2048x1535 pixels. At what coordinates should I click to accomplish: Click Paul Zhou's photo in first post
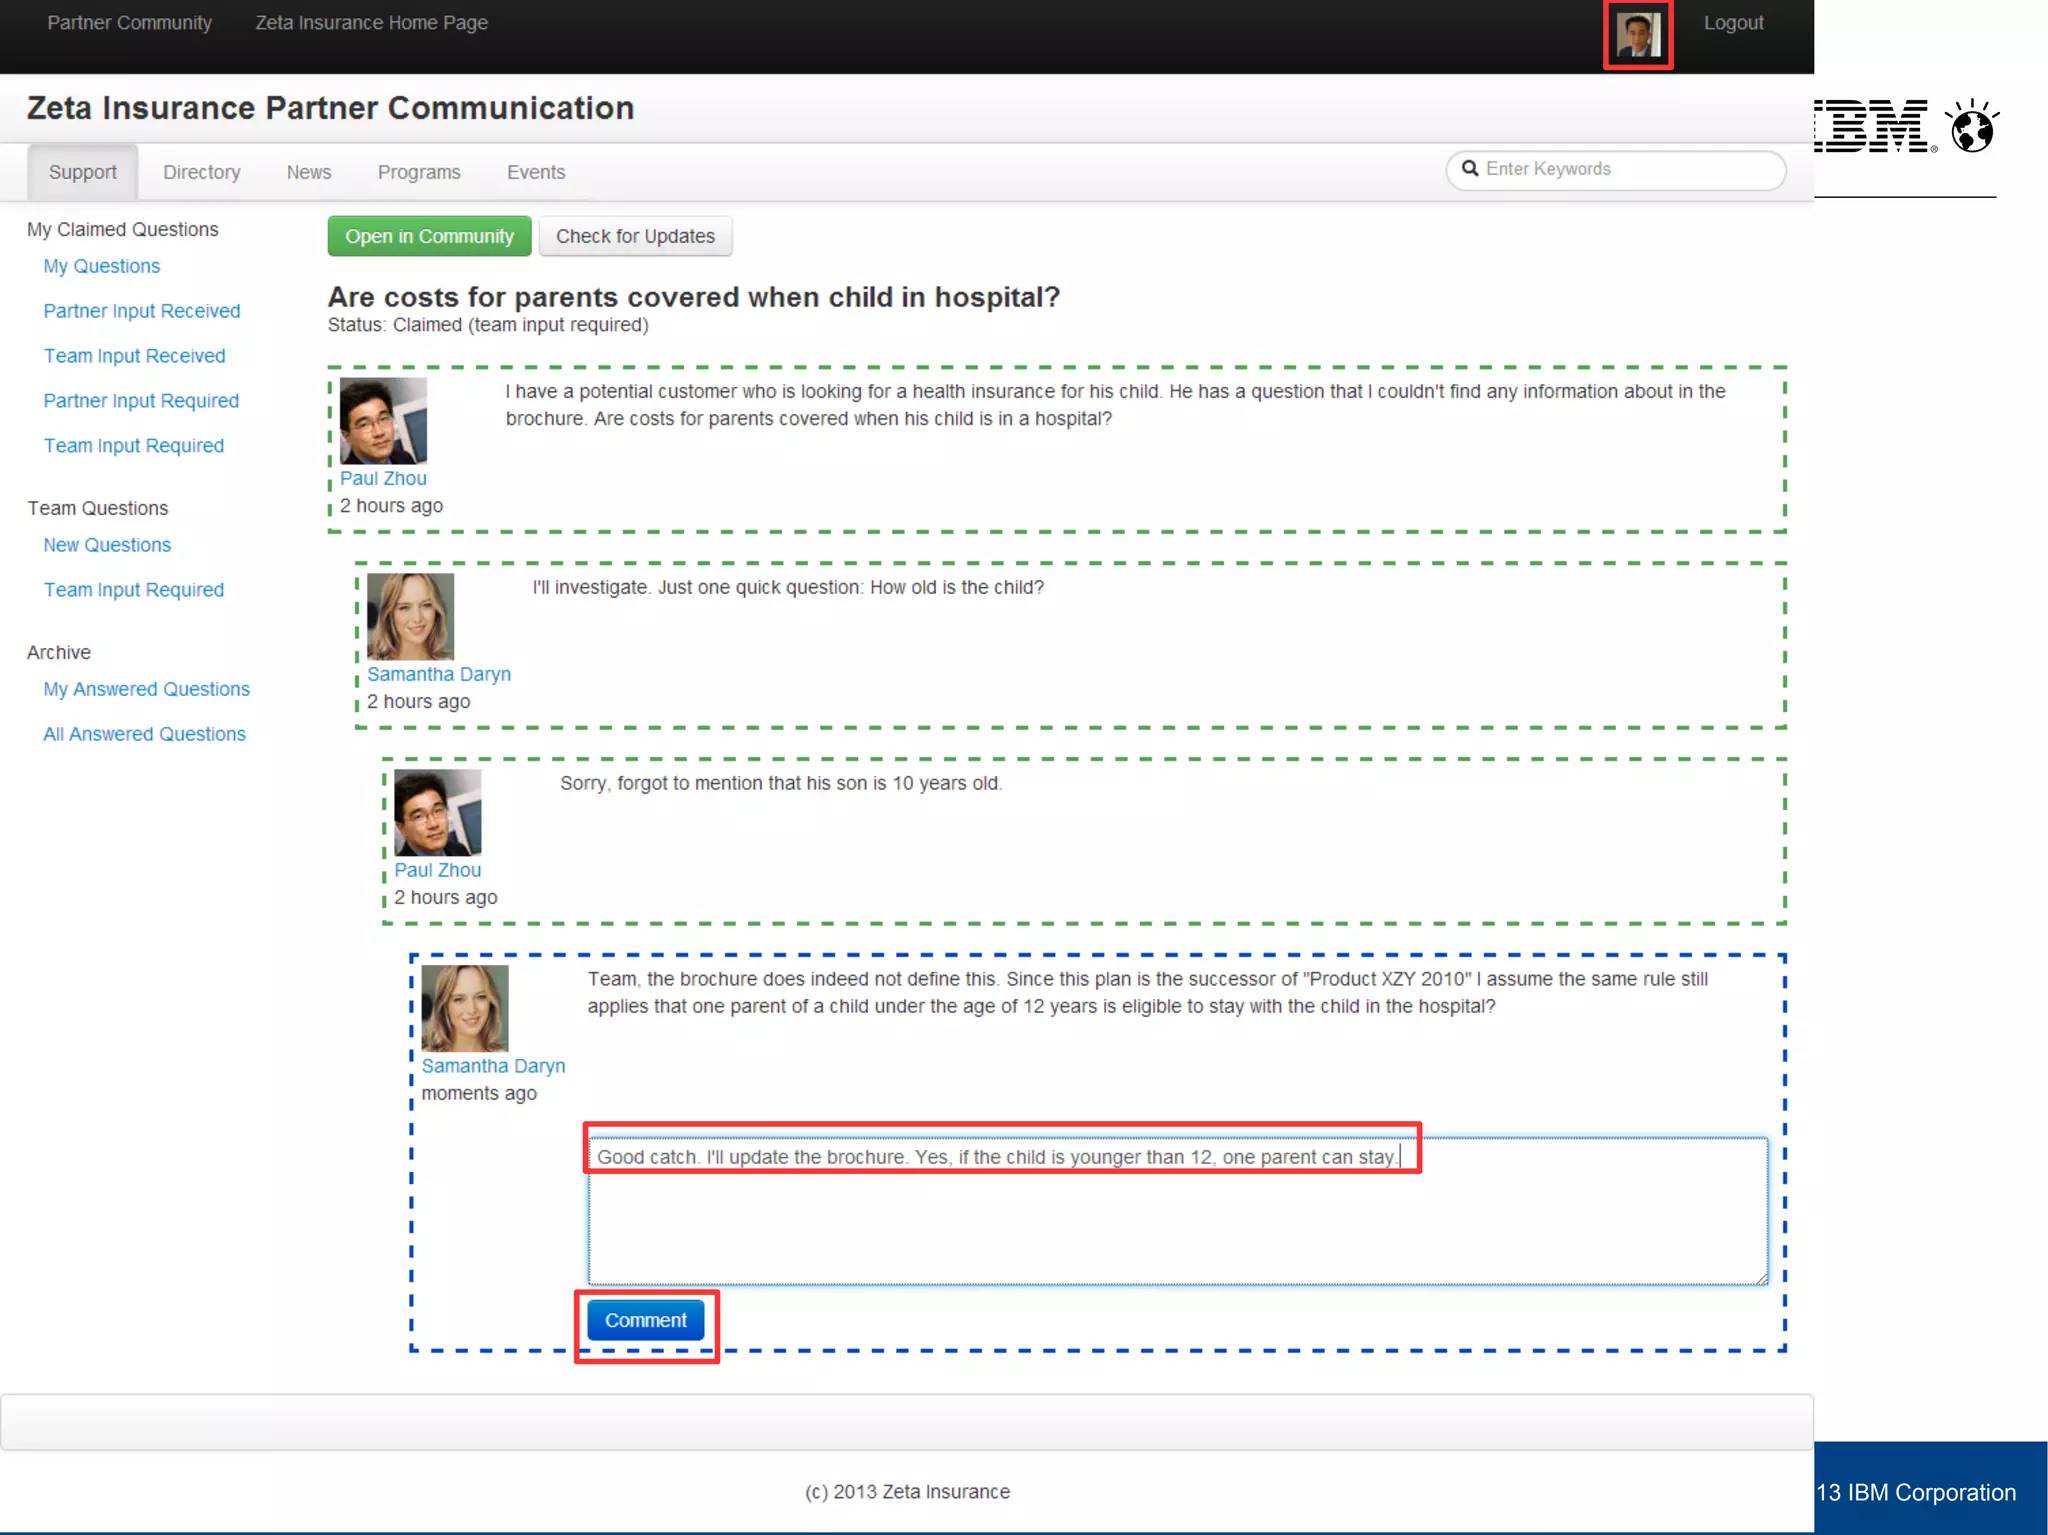383,420
